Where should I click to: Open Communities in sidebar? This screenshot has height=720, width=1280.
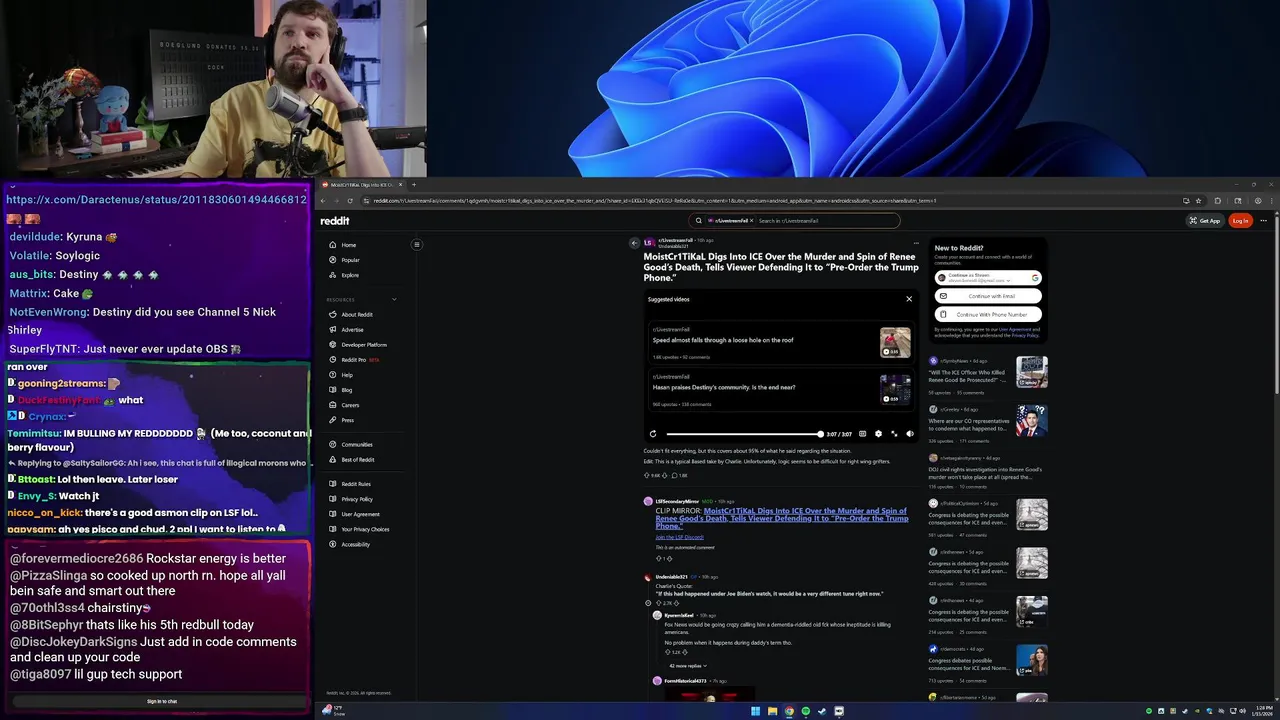tap(351, 445)
